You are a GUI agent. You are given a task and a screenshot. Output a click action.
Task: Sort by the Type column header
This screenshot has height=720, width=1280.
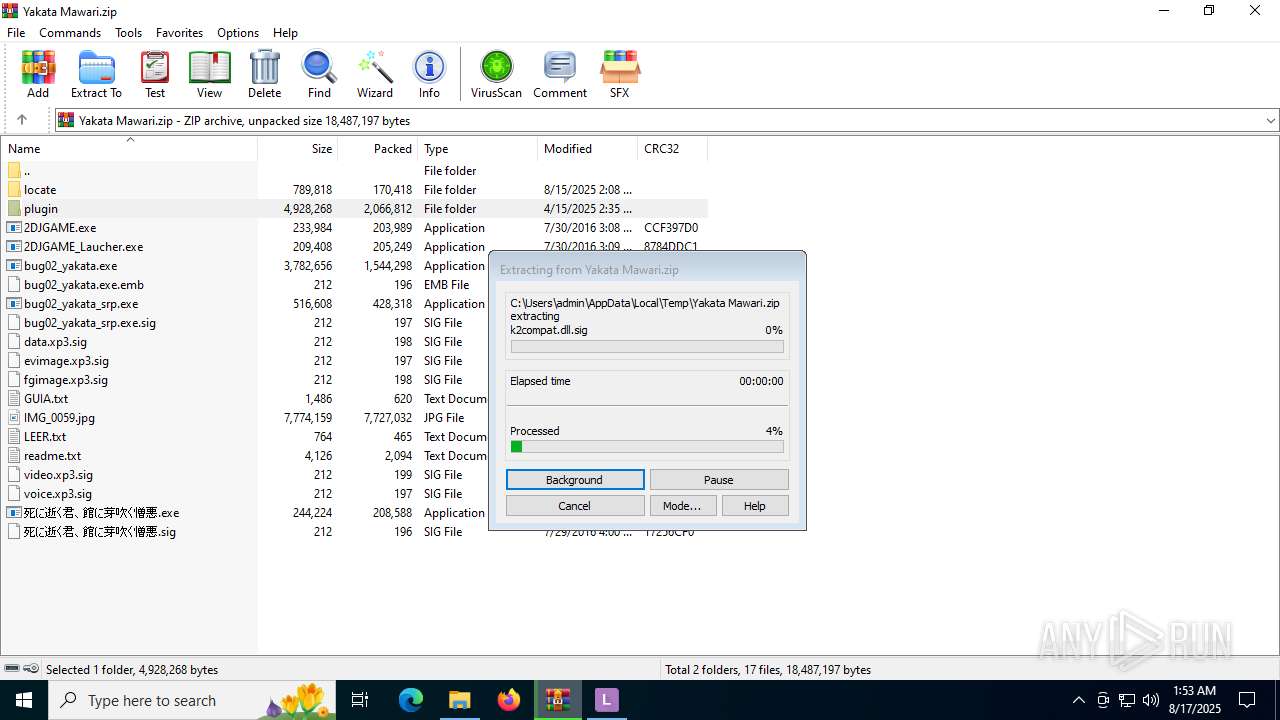pos(478,148)
